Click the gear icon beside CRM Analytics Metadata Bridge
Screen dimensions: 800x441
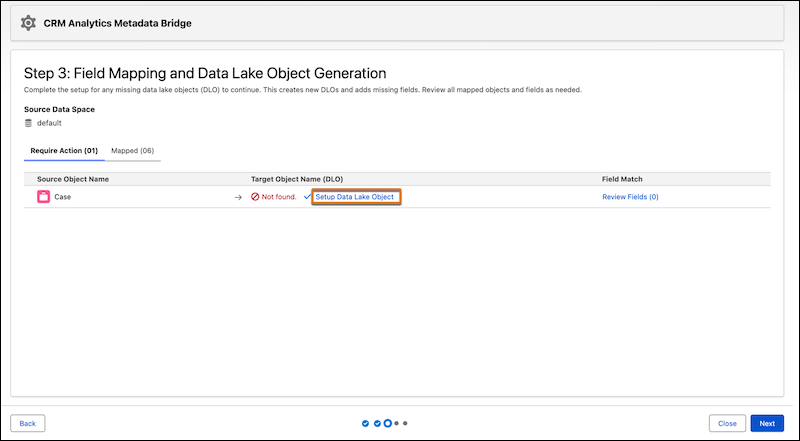[x=28, y=23]
